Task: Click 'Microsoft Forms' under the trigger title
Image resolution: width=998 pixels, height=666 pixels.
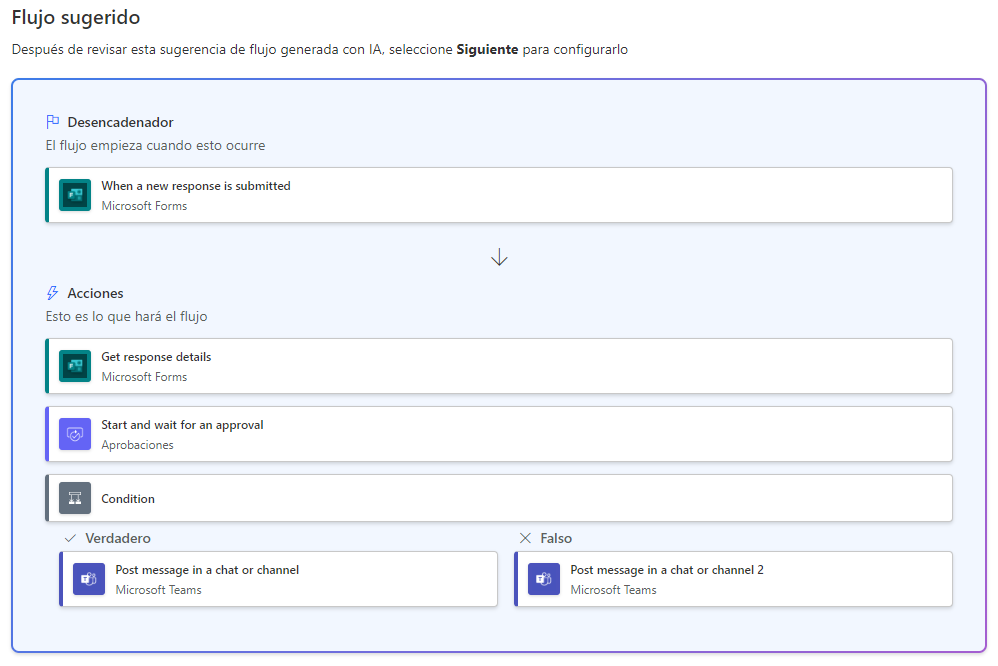Action: click(144, 206)
